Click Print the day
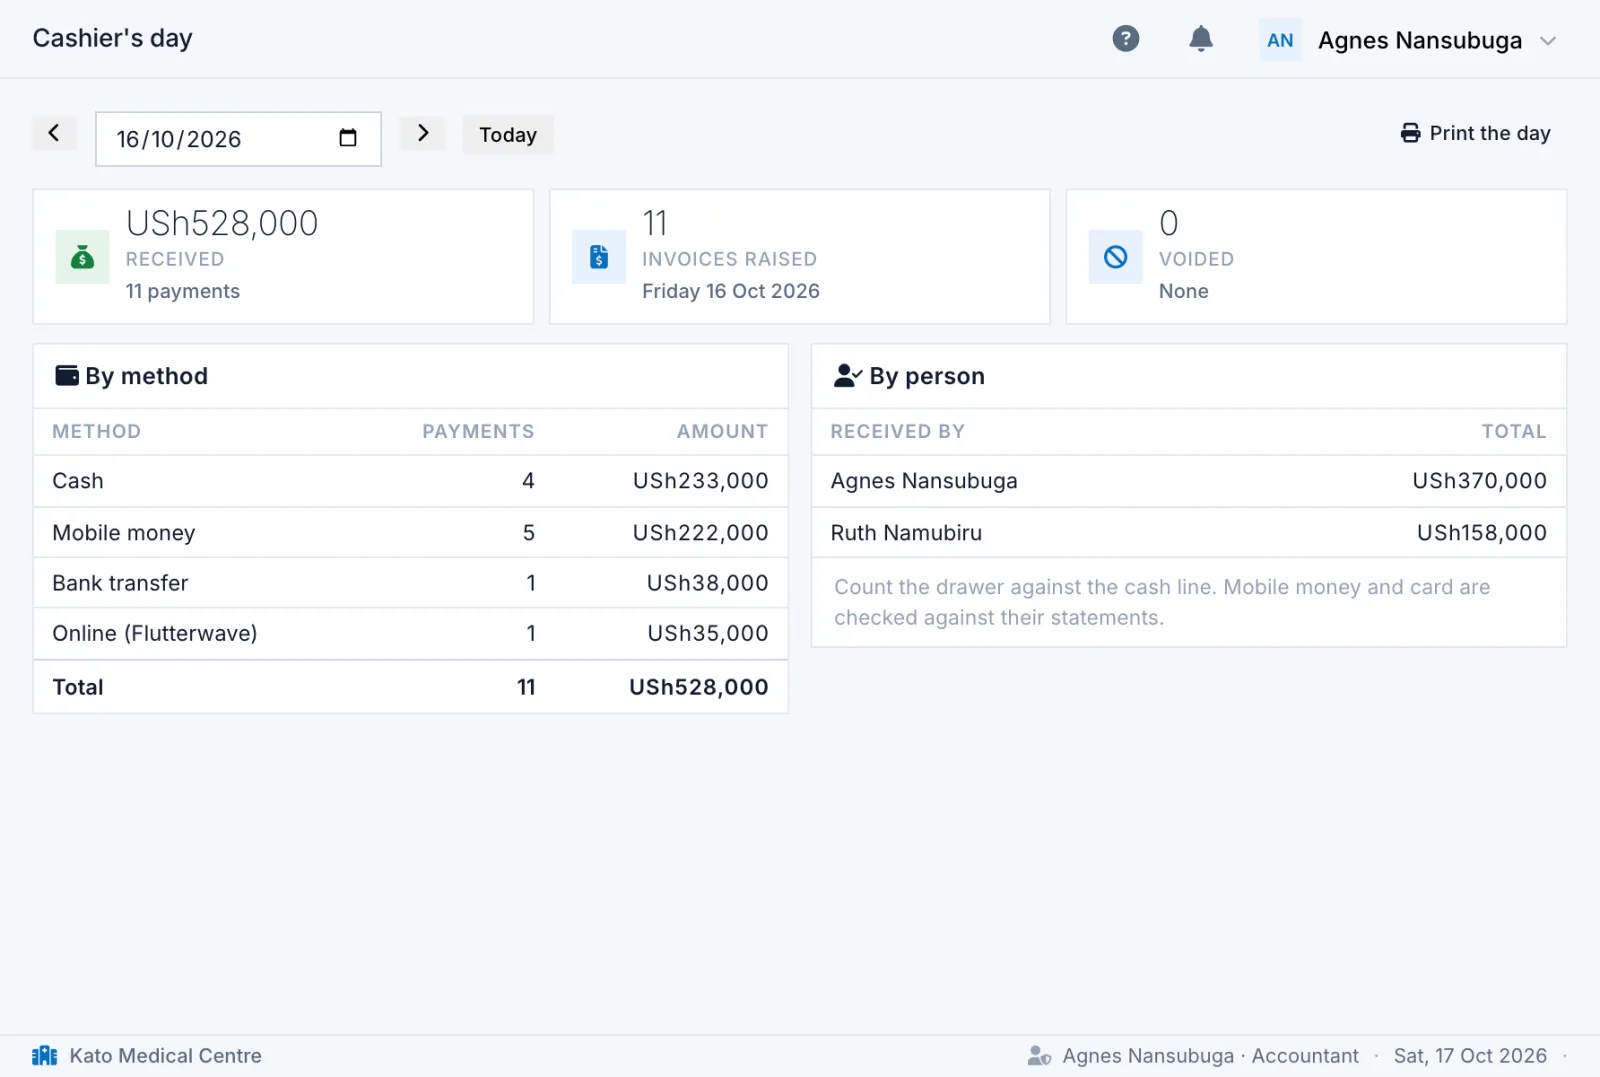This screenshot has width=1600, height=1077. coord(1475,133)
